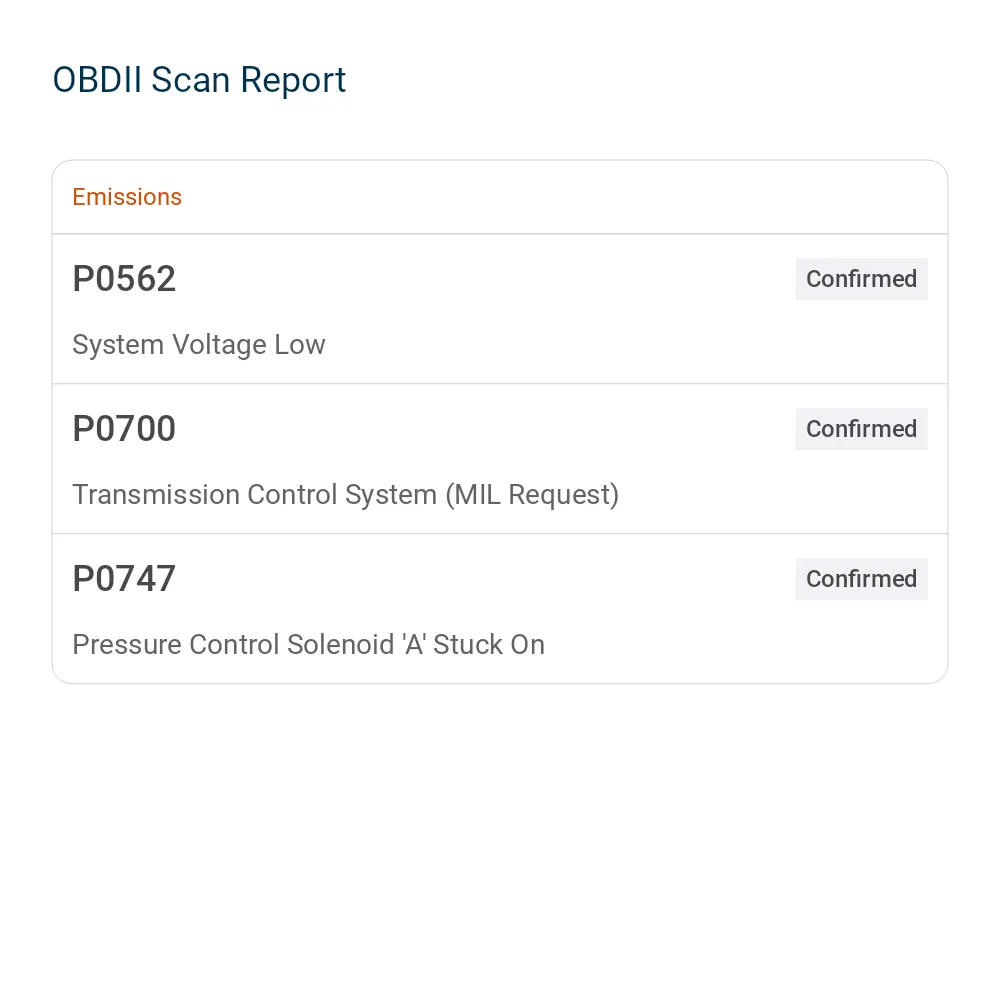Screen dimensions: 1000x1000
Task: Open the P0562 trouble code entry
Action: click(x=500, y=309)
